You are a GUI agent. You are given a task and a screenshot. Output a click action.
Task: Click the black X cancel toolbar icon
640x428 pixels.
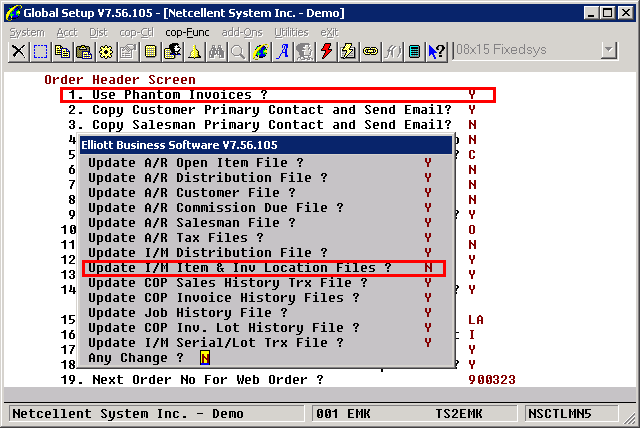point(18,52)
